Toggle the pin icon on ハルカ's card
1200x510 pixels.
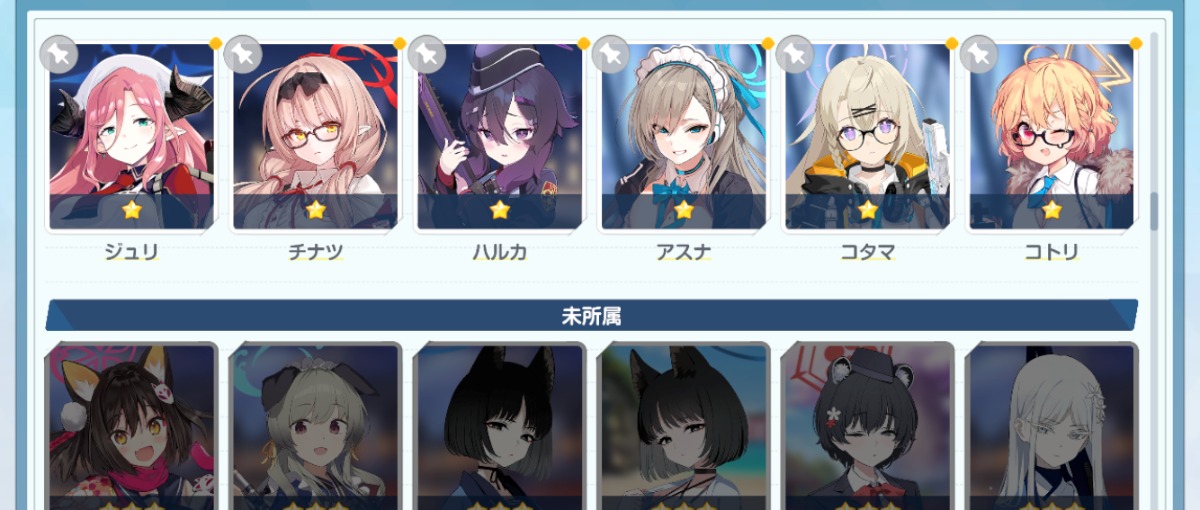coord(427,54)
